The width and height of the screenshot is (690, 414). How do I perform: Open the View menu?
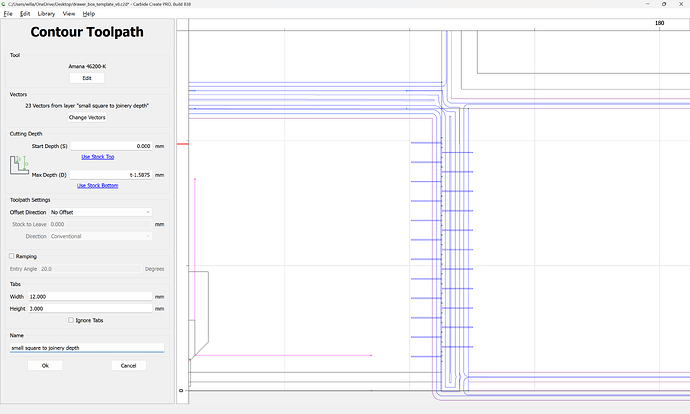click(69, 14)
